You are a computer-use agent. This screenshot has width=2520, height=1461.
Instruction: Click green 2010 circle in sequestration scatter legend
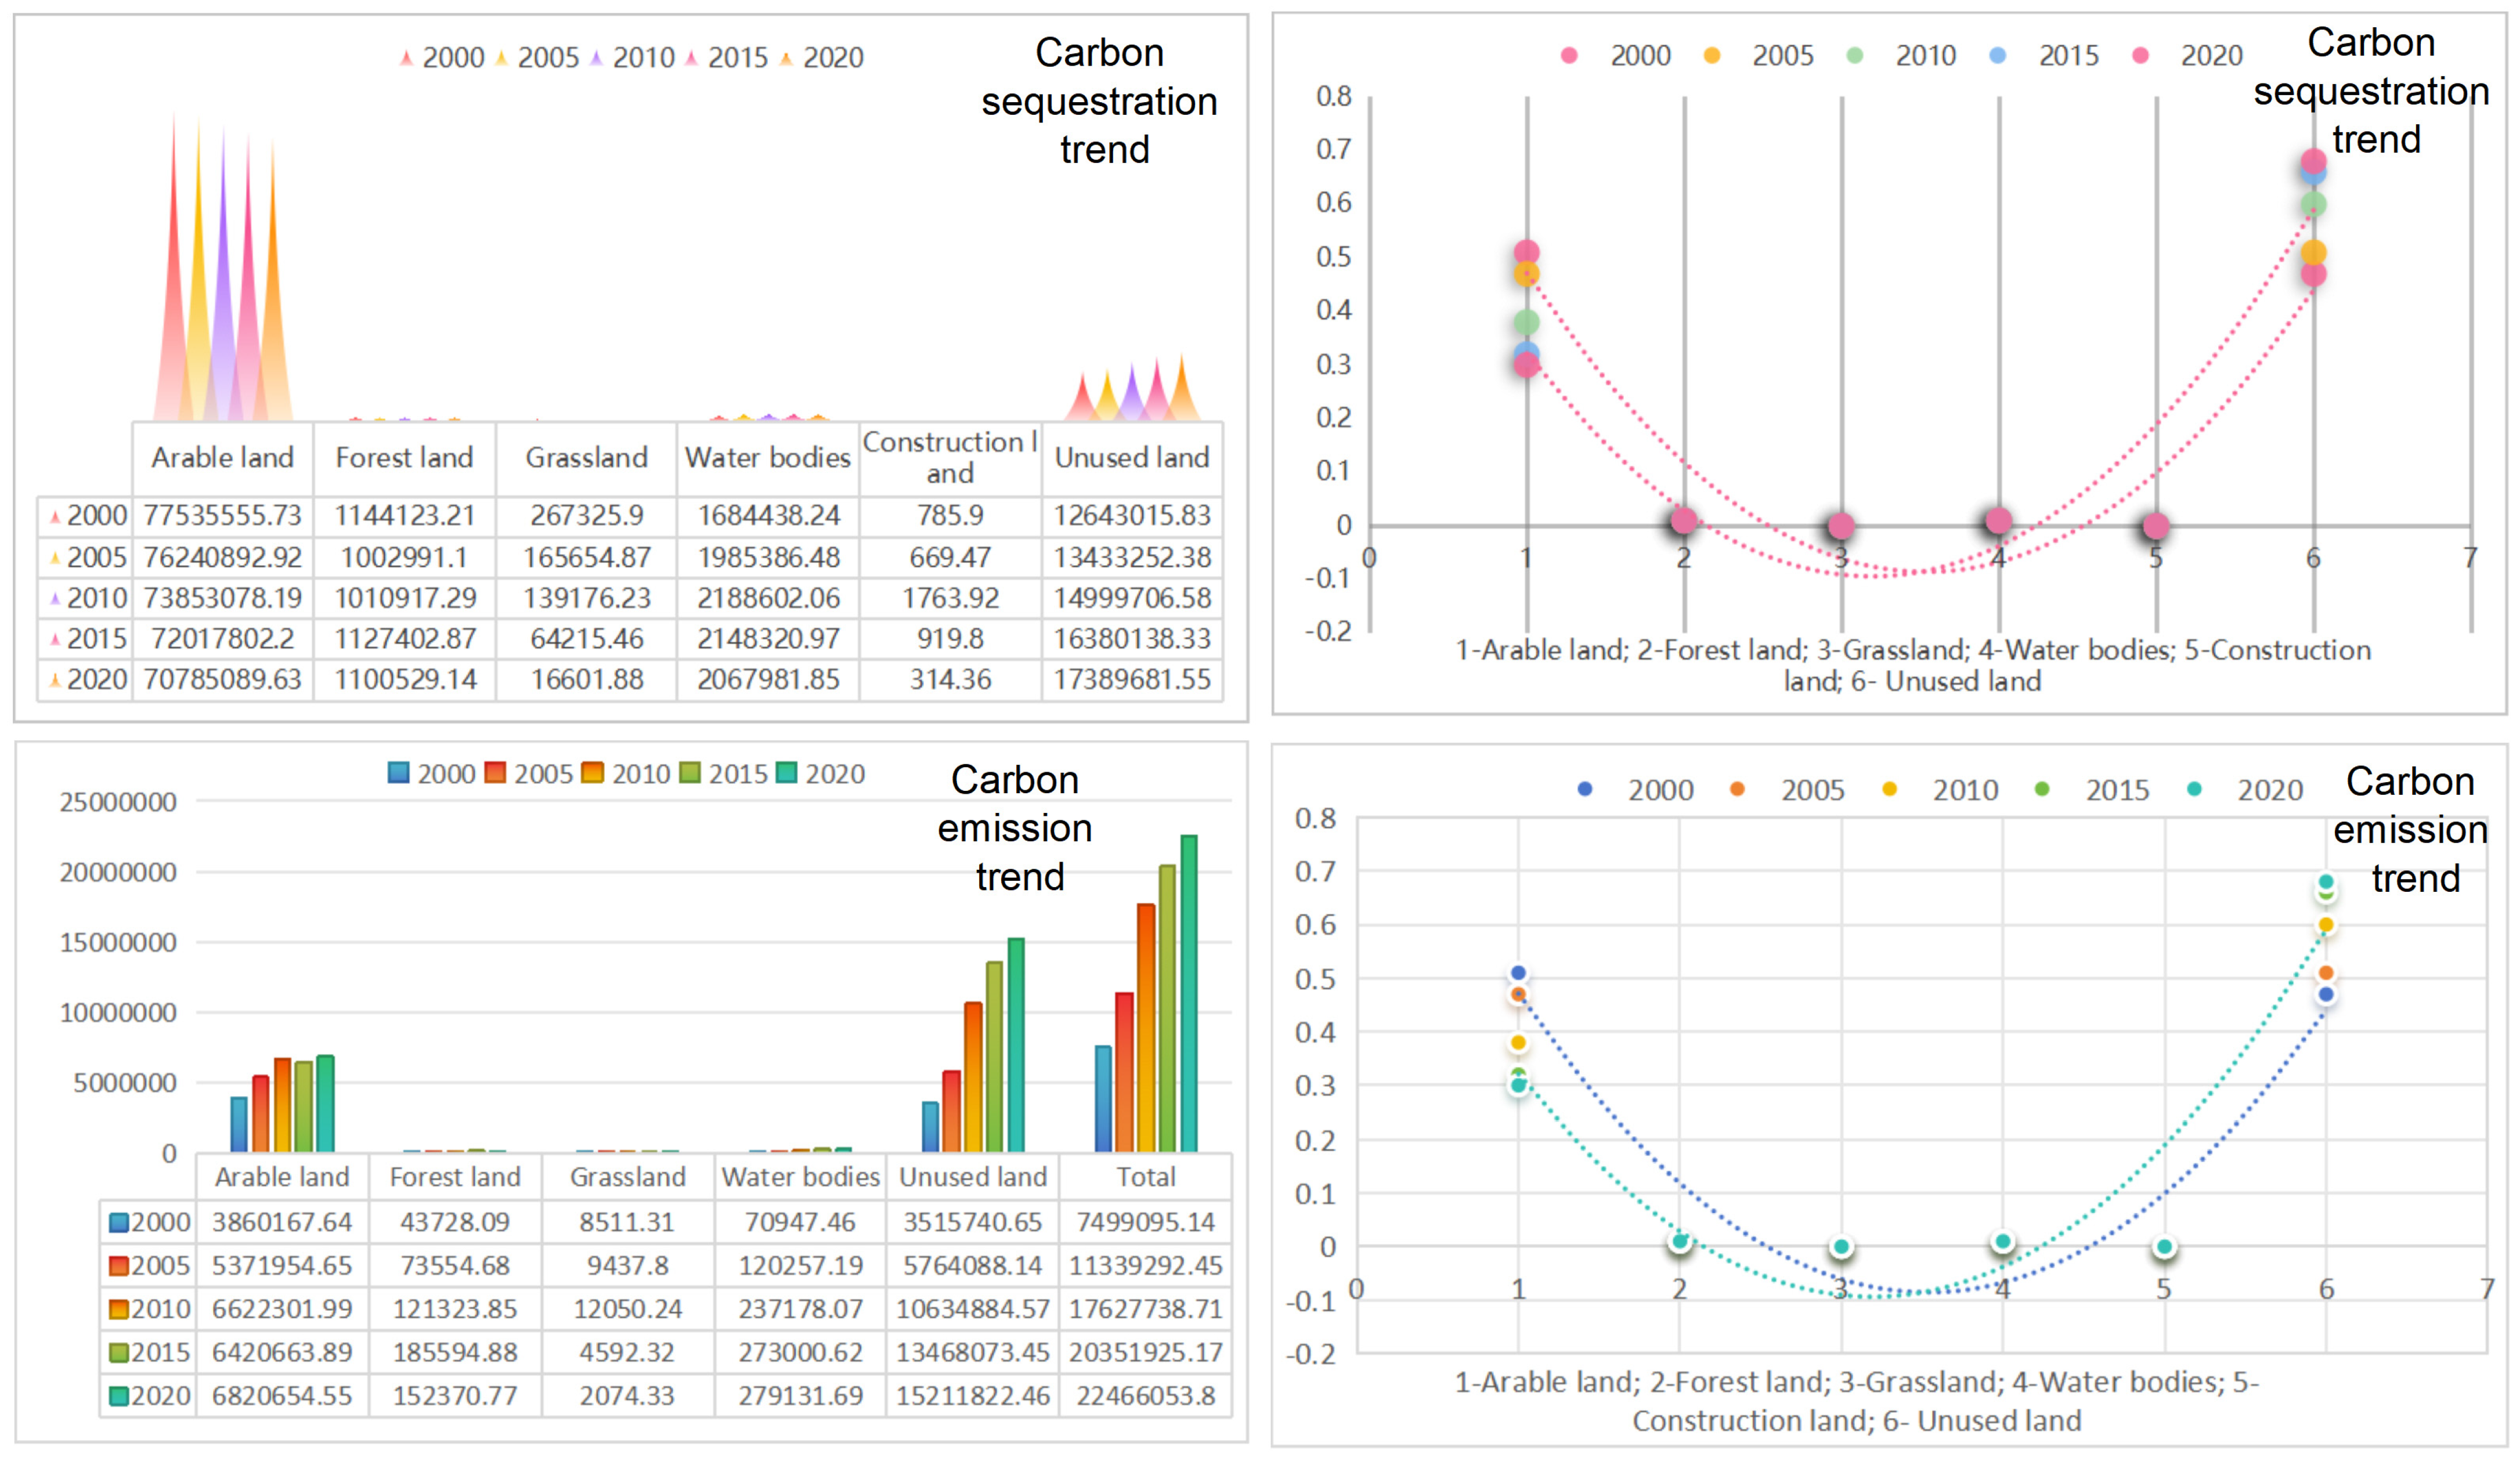(x=1854, y=56)
